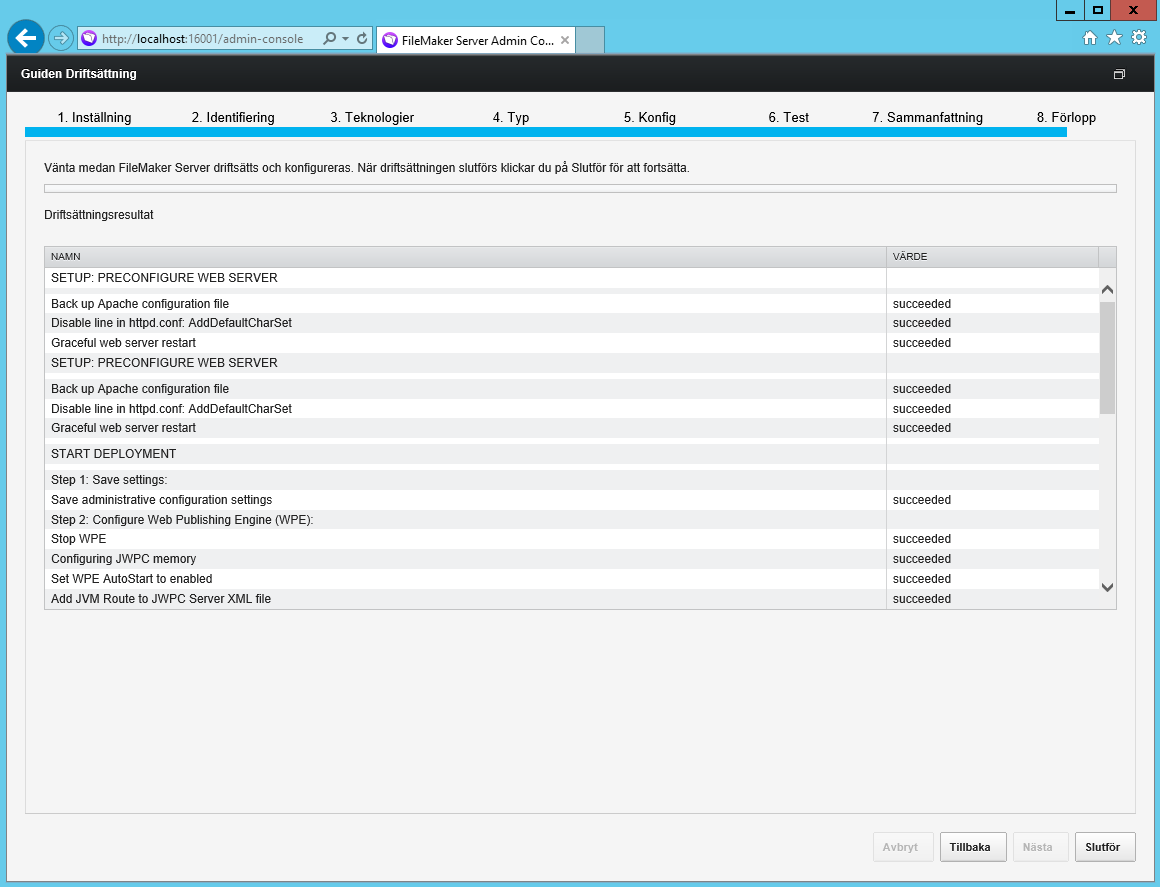Go to step 8. Förlopp
The width and height of the screenshot is (1160, 887).
click(1066, 117)
